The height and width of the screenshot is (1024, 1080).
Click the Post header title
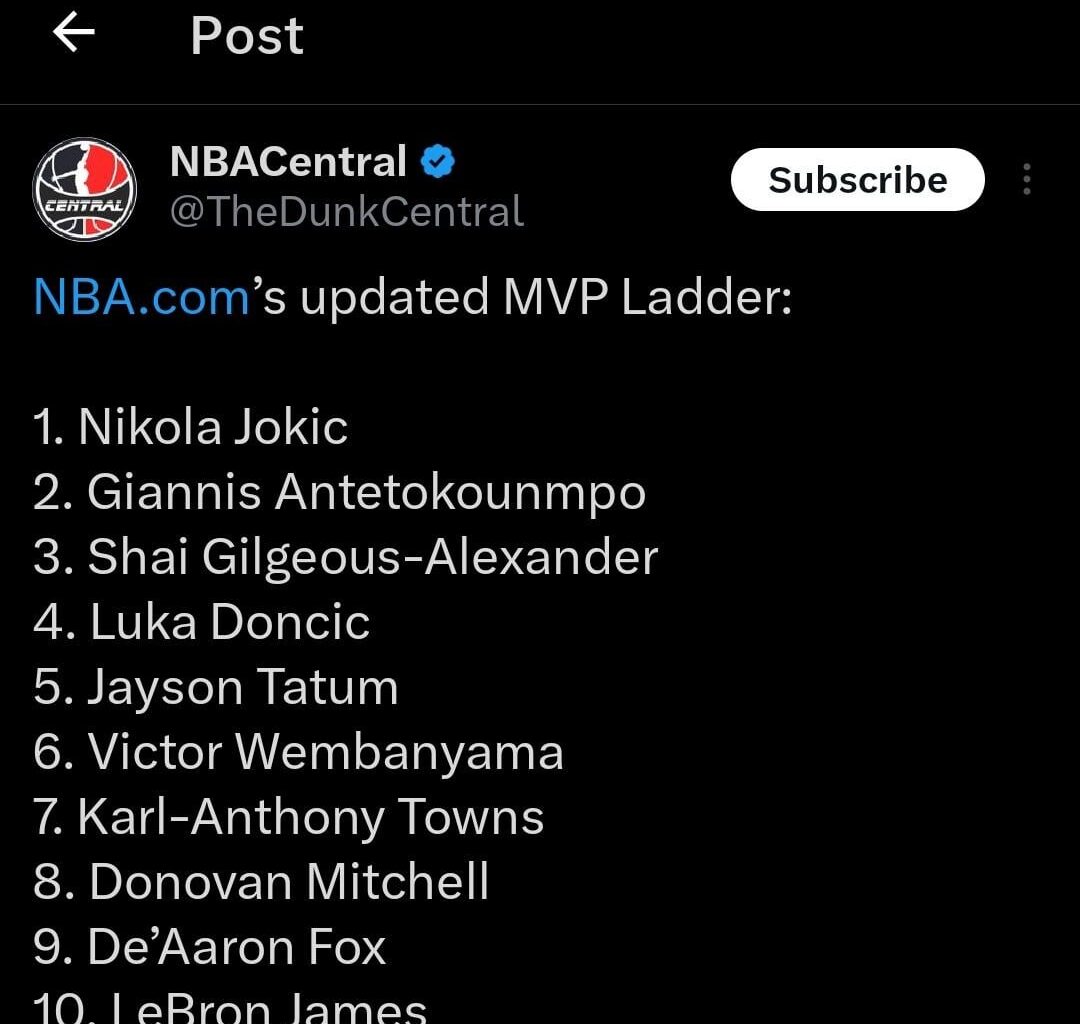click(245, 35)
